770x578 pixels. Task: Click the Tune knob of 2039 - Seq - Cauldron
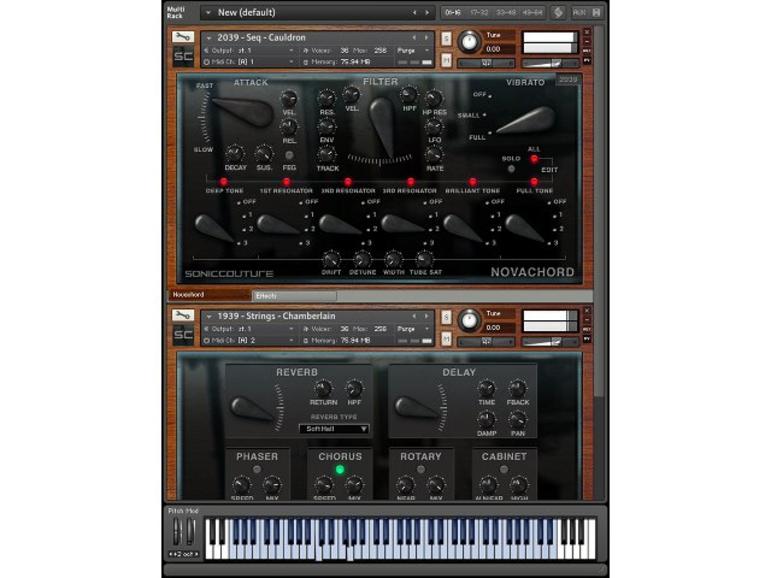coord(469,42)
